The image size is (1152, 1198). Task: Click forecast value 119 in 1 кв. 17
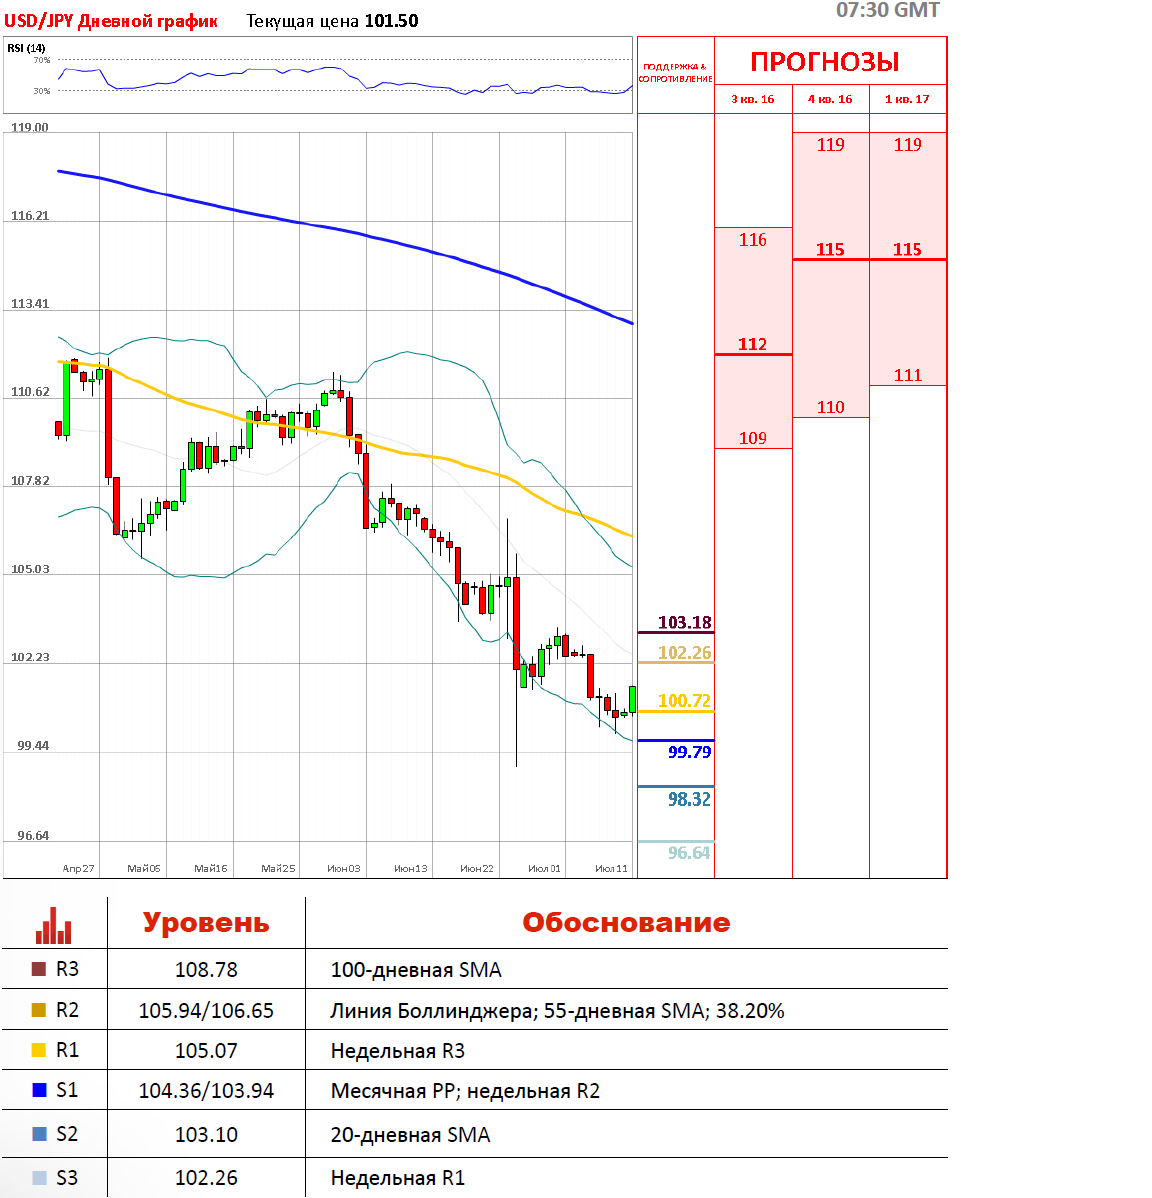tap(908, 145)
